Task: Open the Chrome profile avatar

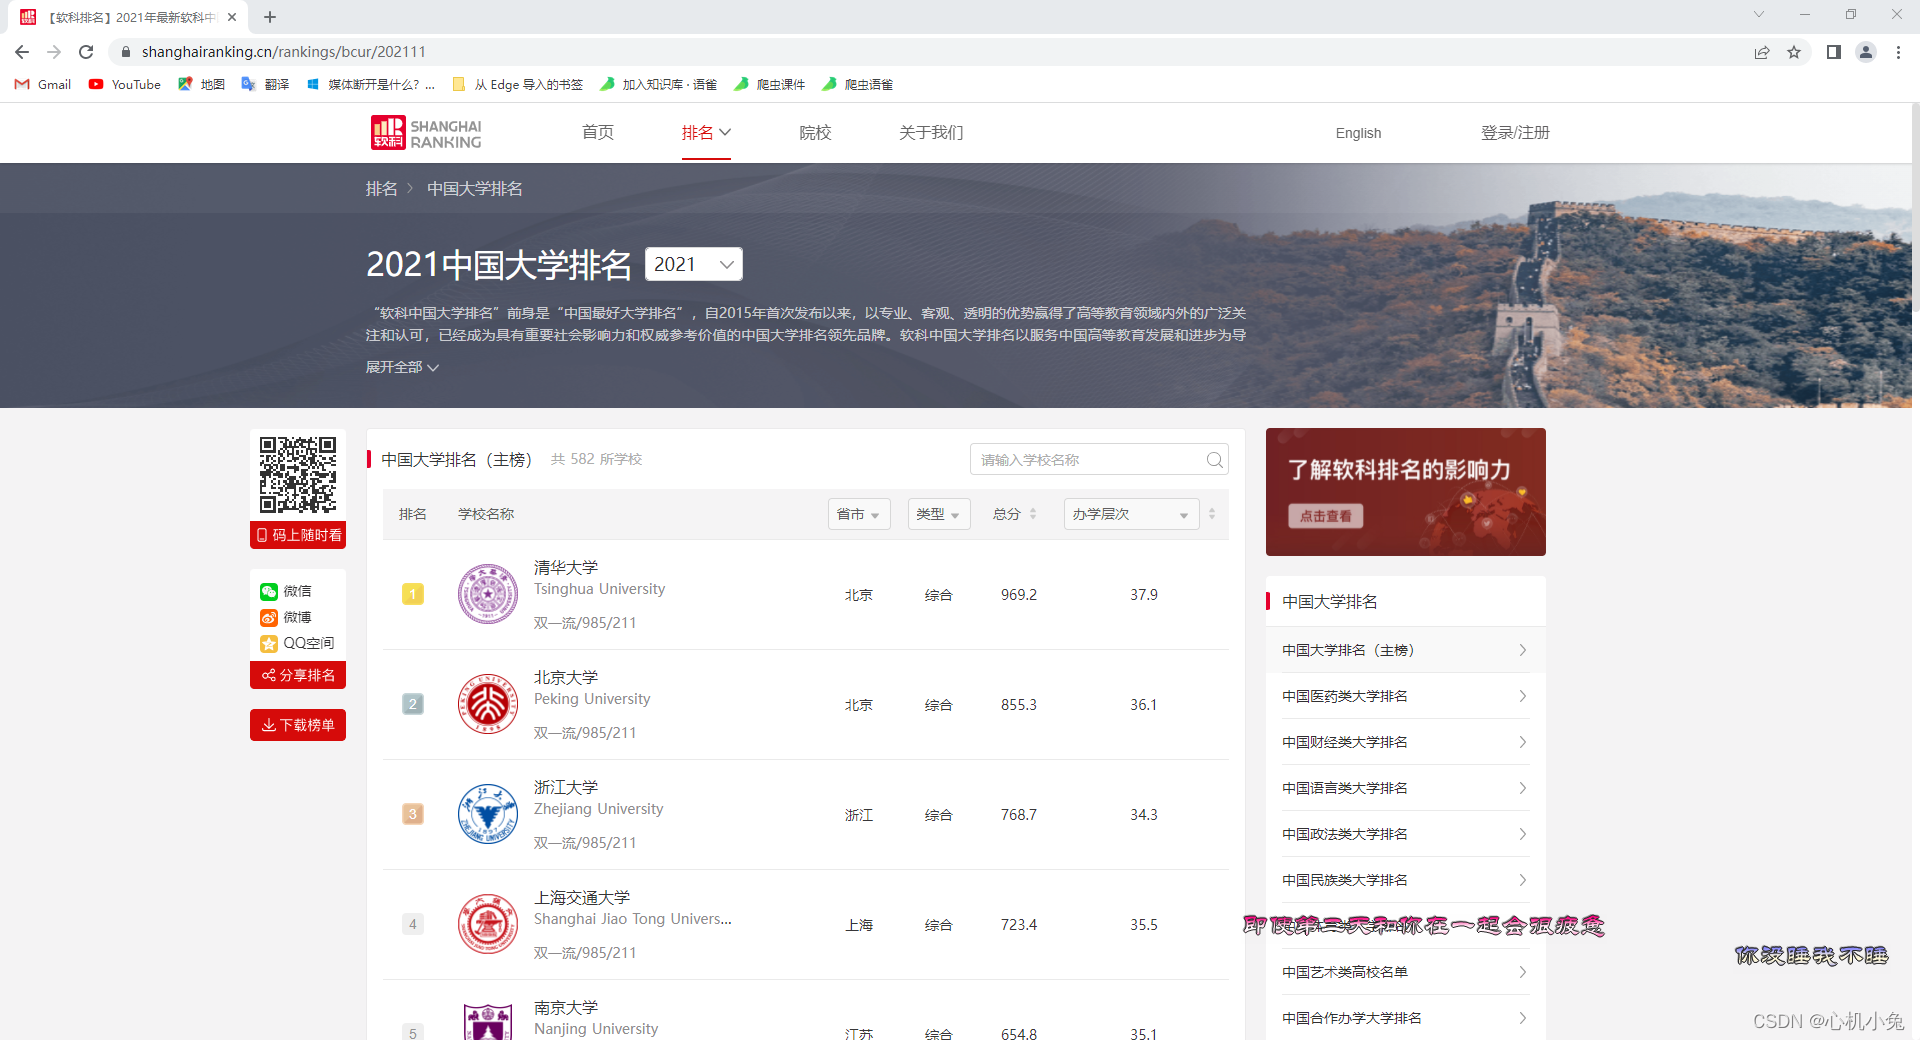Action: pyautogui.click(x=1866, y=52)
